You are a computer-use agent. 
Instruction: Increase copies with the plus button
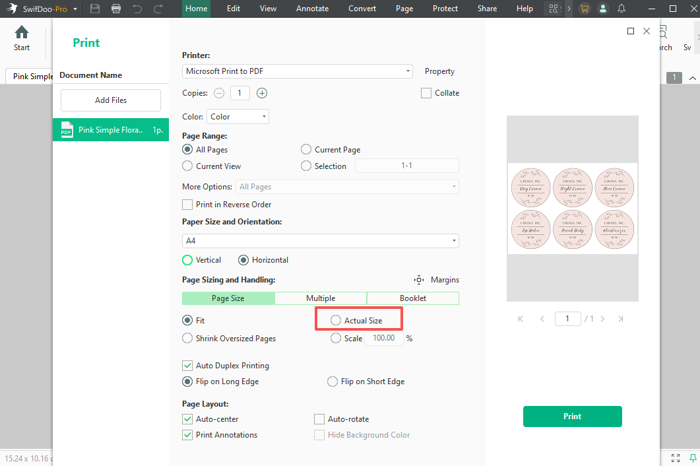pos(262,93)
